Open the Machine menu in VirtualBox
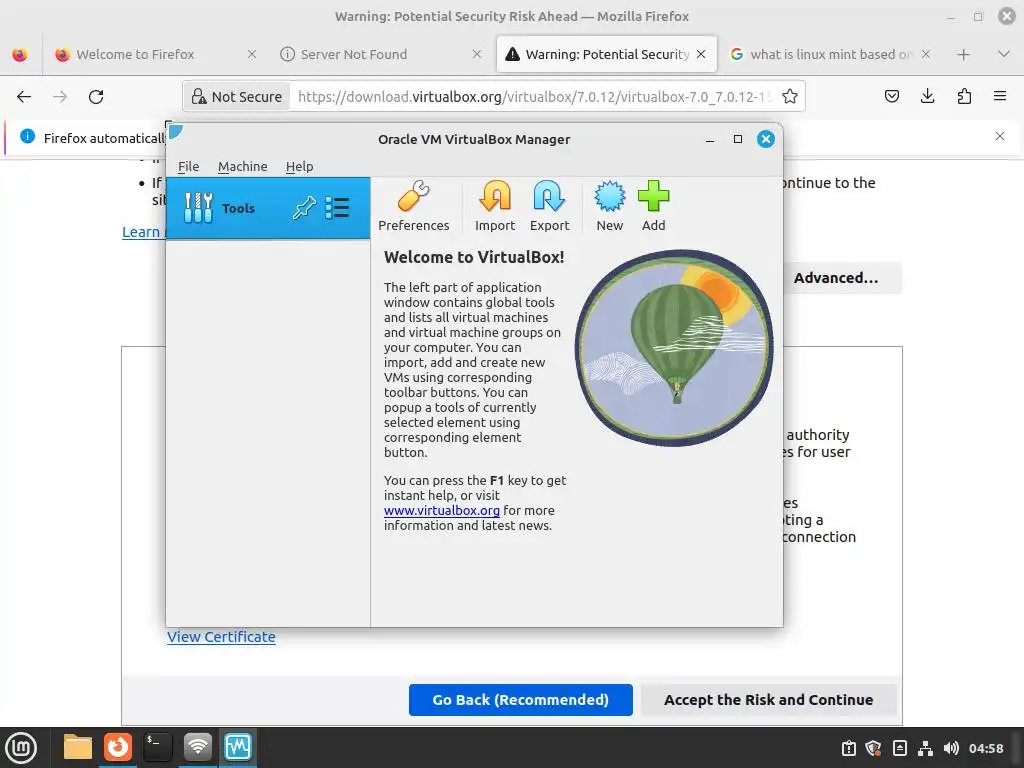 click(x=242, y=167)
